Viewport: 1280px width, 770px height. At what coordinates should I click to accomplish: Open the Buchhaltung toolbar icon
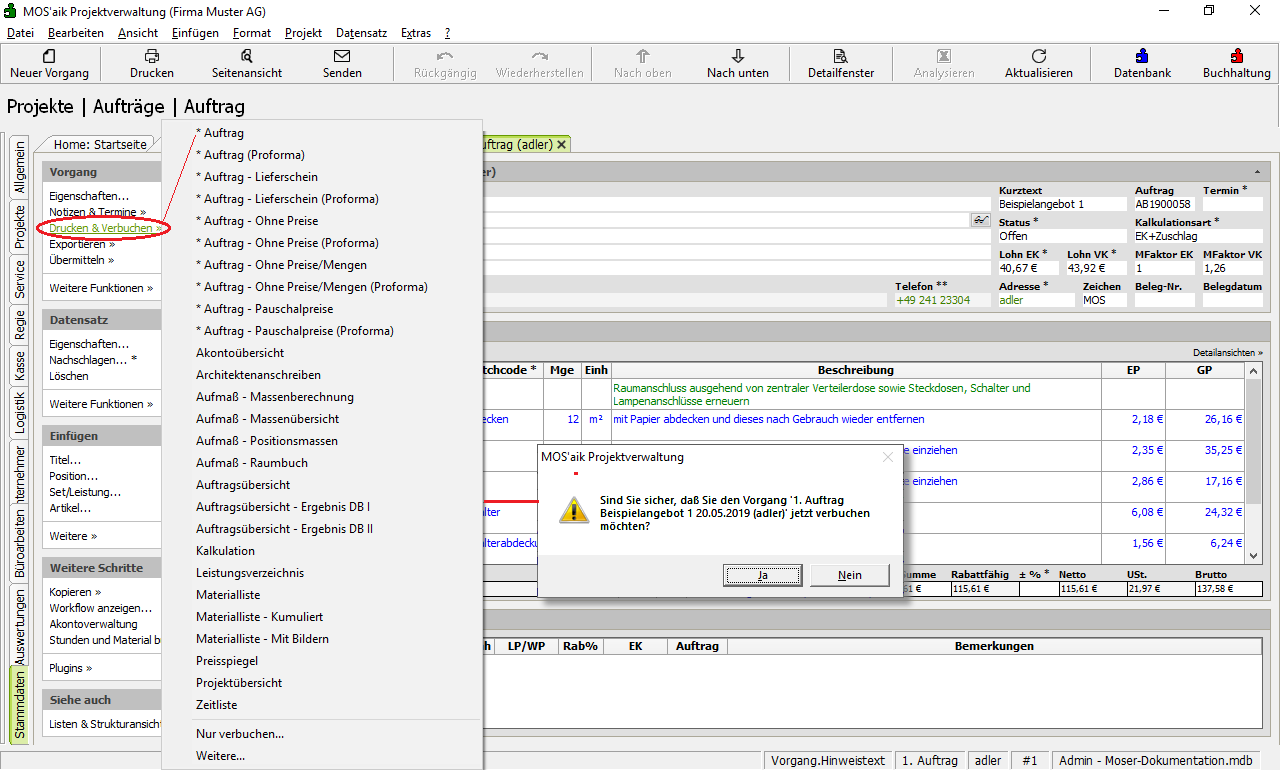point(1236,57)
